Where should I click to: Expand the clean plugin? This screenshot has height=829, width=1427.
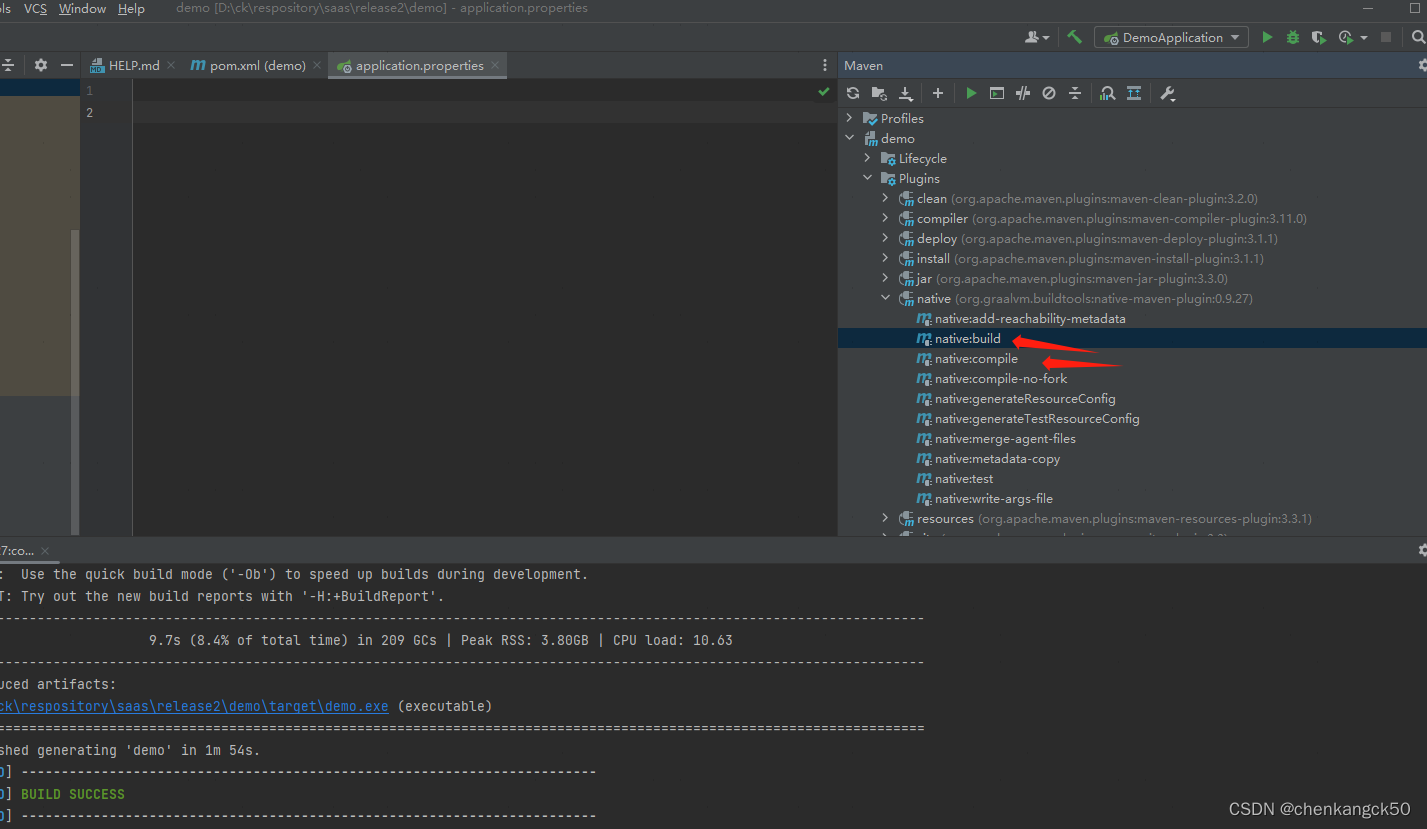[x=885, y=198]
